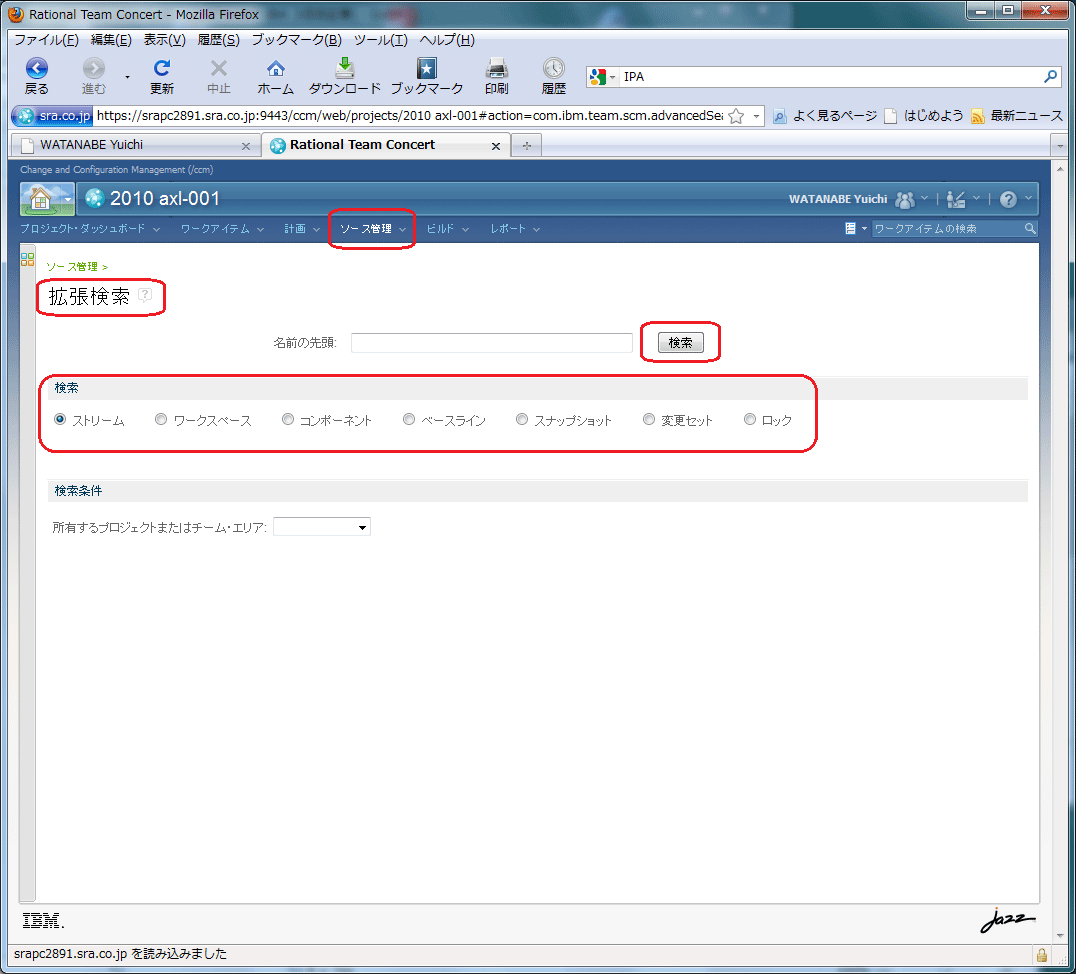This screenshot has width=1076, height=974.
Task: Open the ヘルプ(H) menu
Action: [447, 40]
